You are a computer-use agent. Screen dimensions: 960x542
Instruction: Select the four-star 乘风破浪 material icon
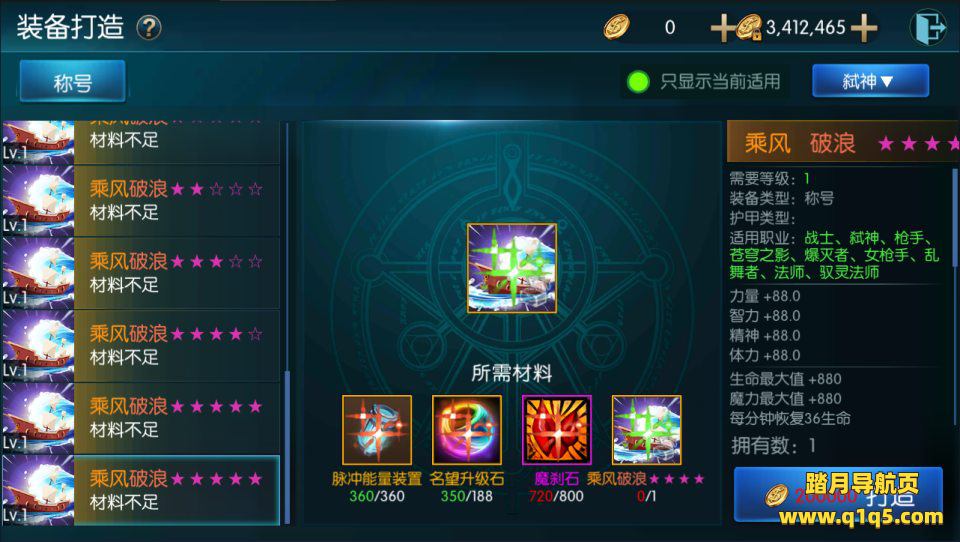tap(647, 430)
